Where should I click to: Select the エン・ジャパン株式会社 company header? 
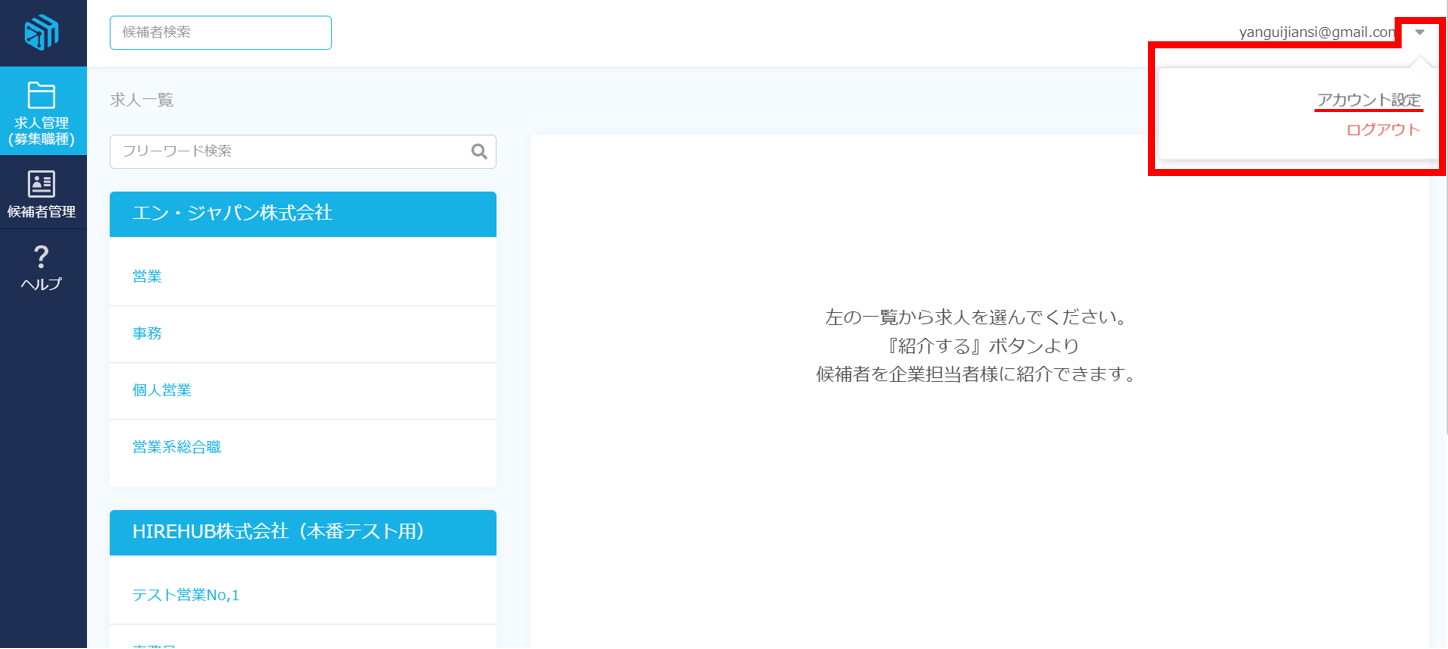coord(303,213)
